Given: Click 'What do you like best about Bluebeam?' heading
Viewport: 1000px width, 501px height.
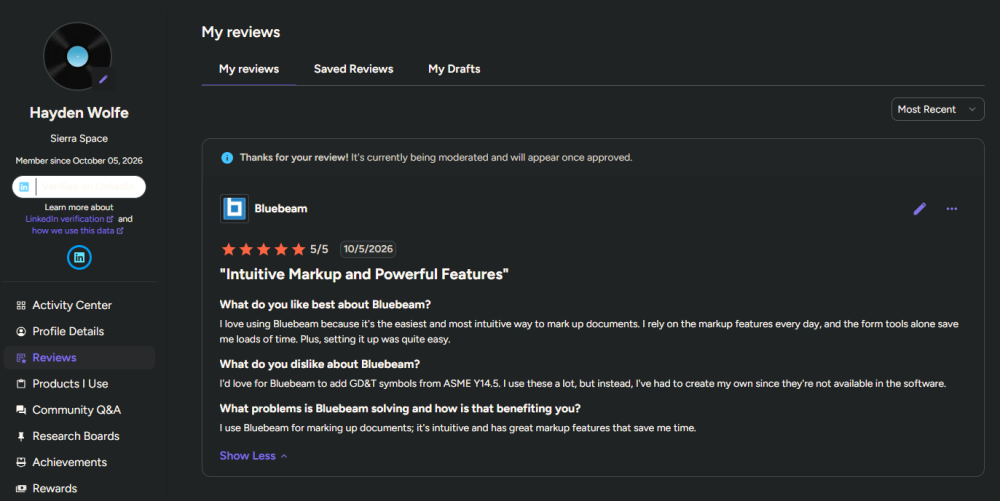Looking at the screenshot, I should click(325, 305).
